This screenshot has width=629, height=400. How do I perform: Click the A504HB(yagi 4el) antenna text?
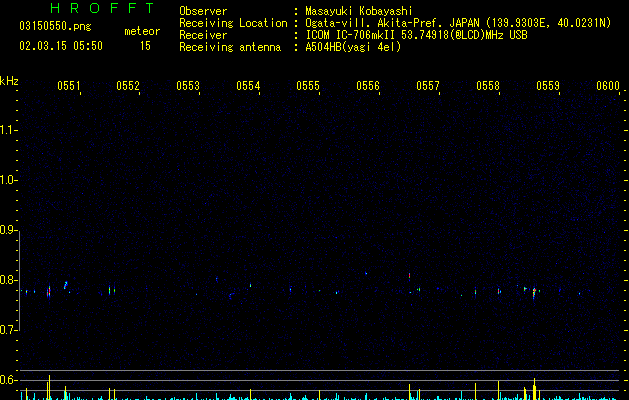tap(353, 47)
